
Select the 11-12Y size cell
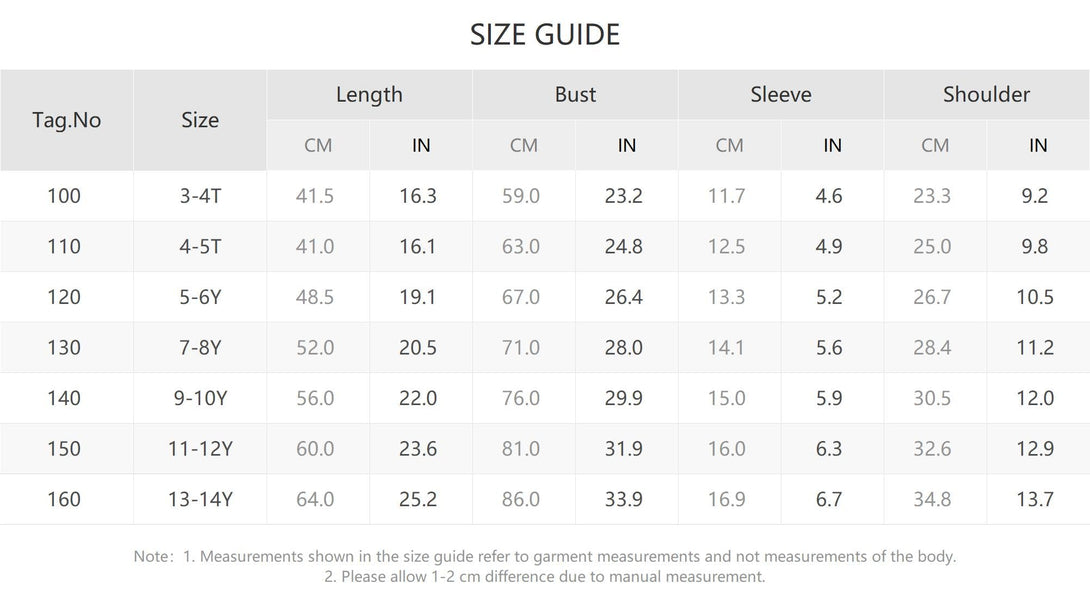(x=200, y=449)
